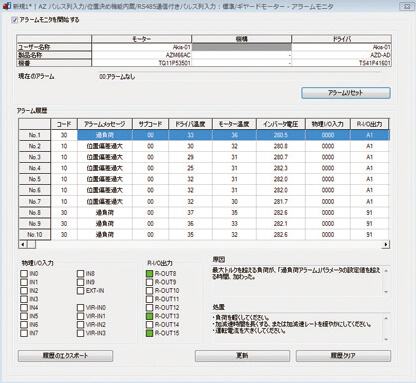Click the コード column header
The image size is (416, 383).
(x=64, y=124)
